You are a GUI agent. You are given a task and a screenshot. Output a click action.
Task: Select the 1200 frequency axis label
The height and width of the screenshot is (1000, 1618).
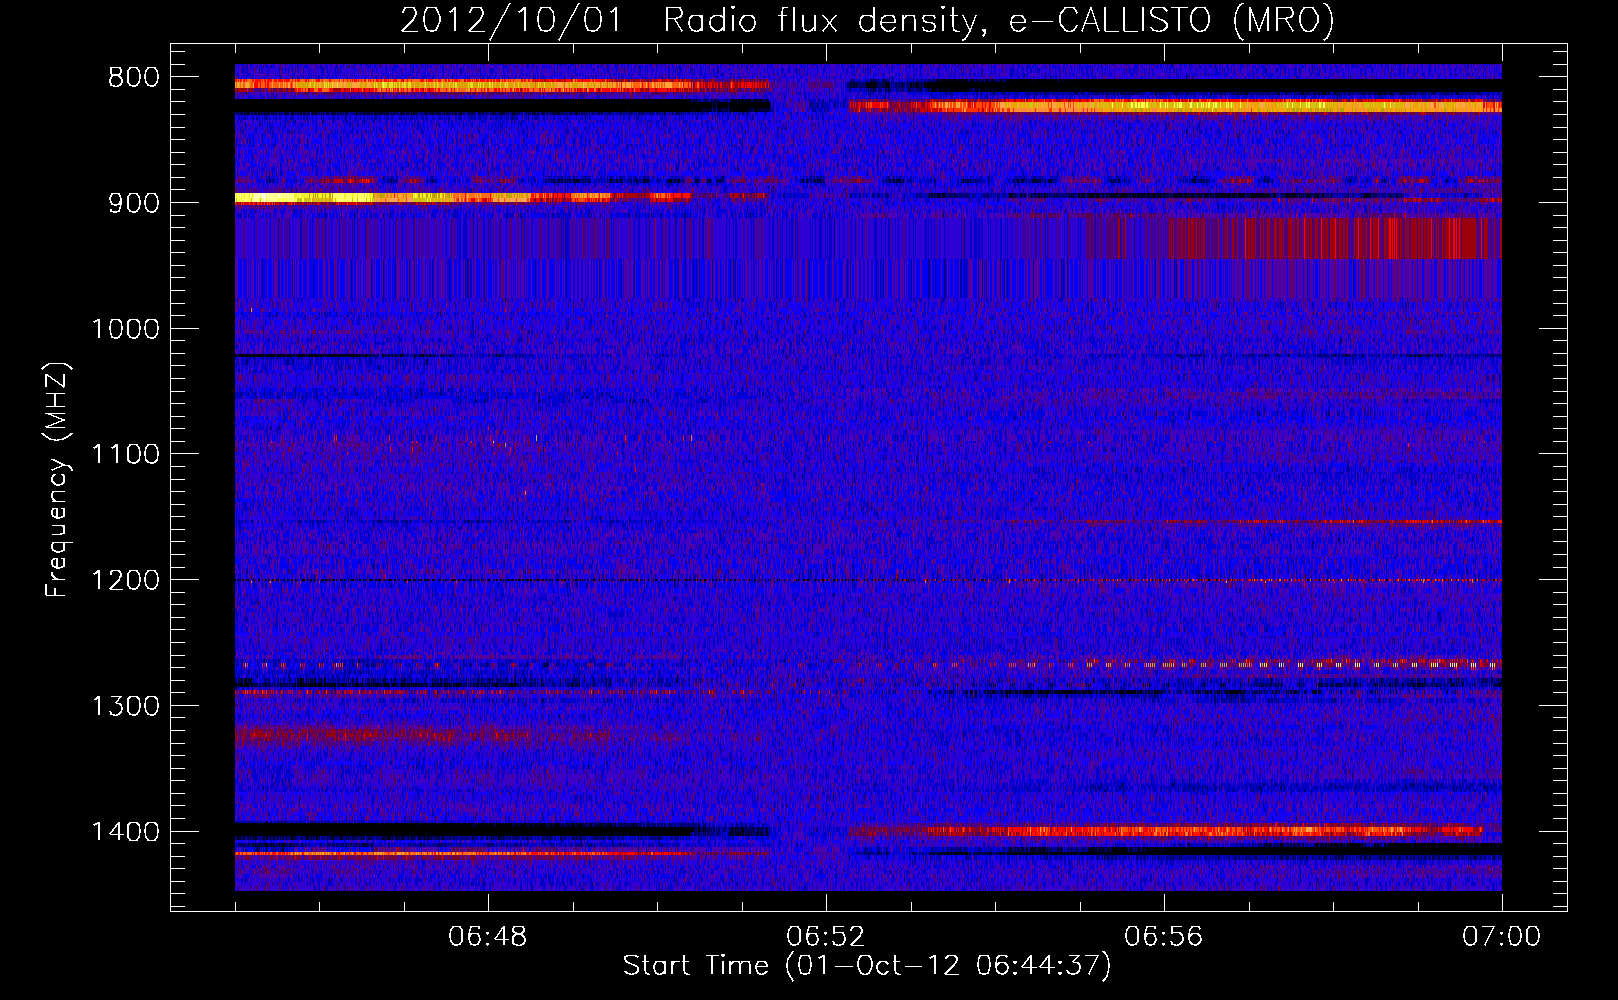point(126,581)
